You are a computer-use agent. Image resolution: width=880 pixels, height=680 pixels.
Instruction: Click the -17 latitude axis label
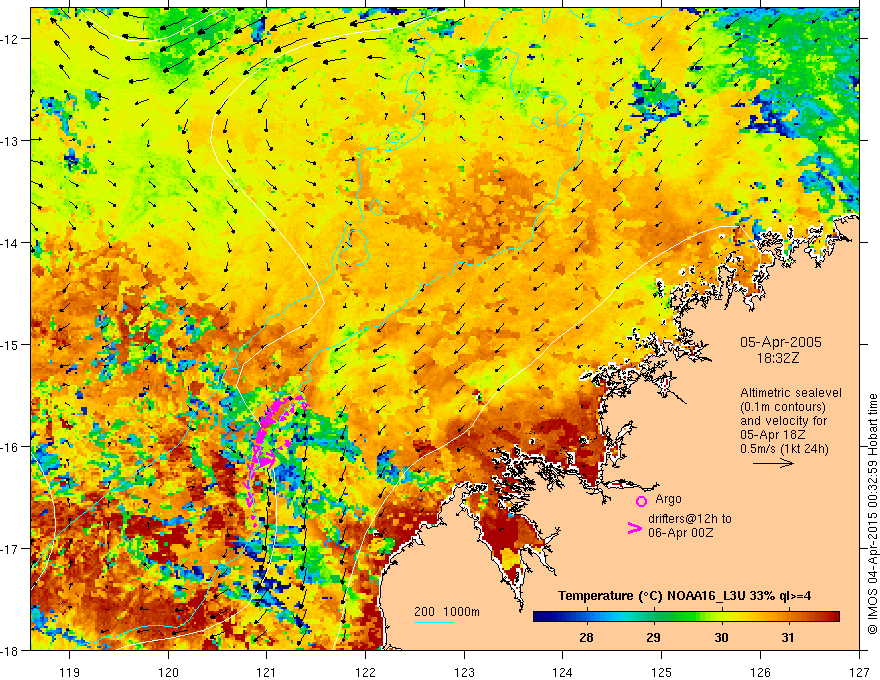11,549
